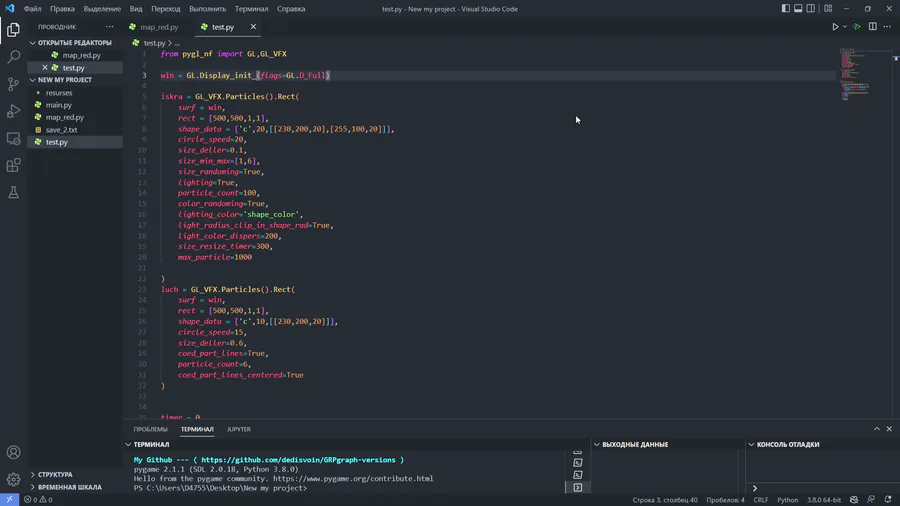Switch to the map_red.py editor tab
Viewport: 900px width, 506px height.
point(159,27)
